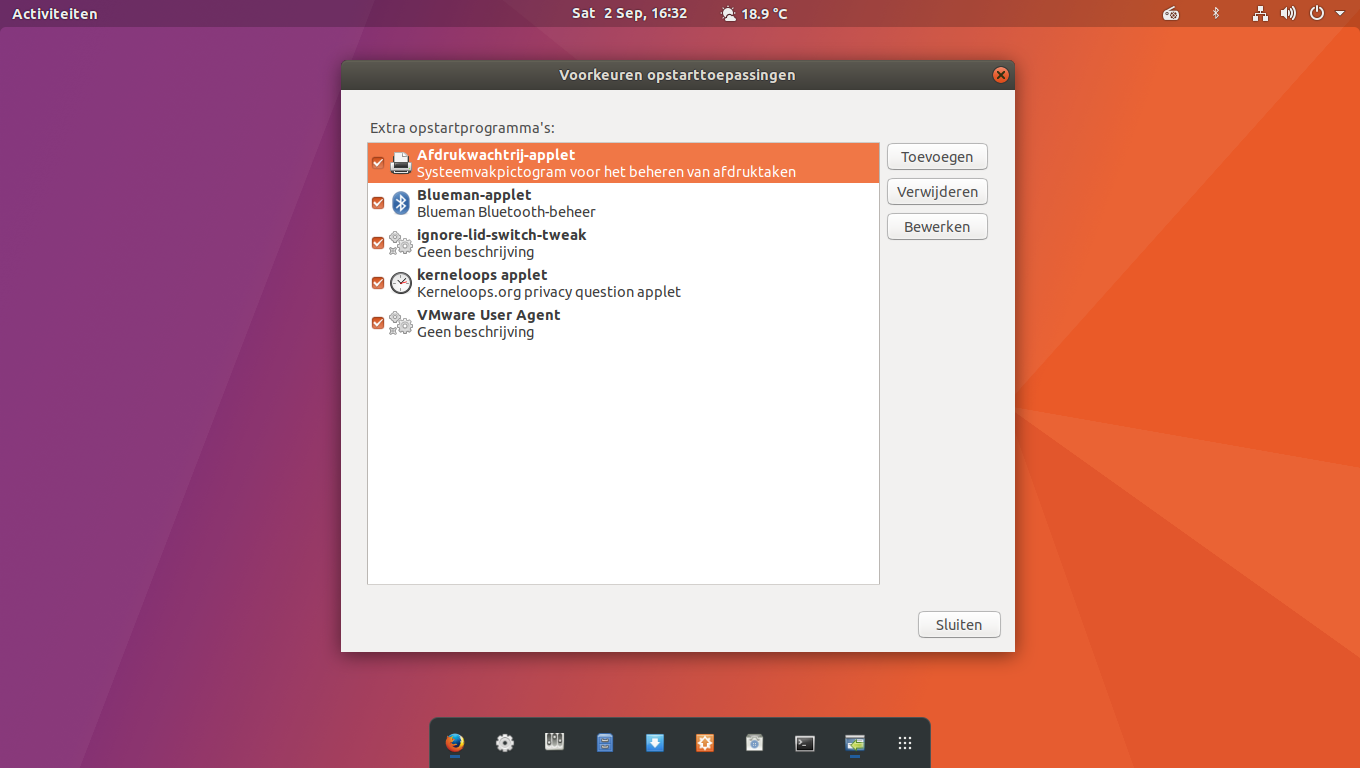The width and height of the screenshot is (1360, 768).
Task: Click the 'Extra opstartprogramma's:' label
Action: 462,128
